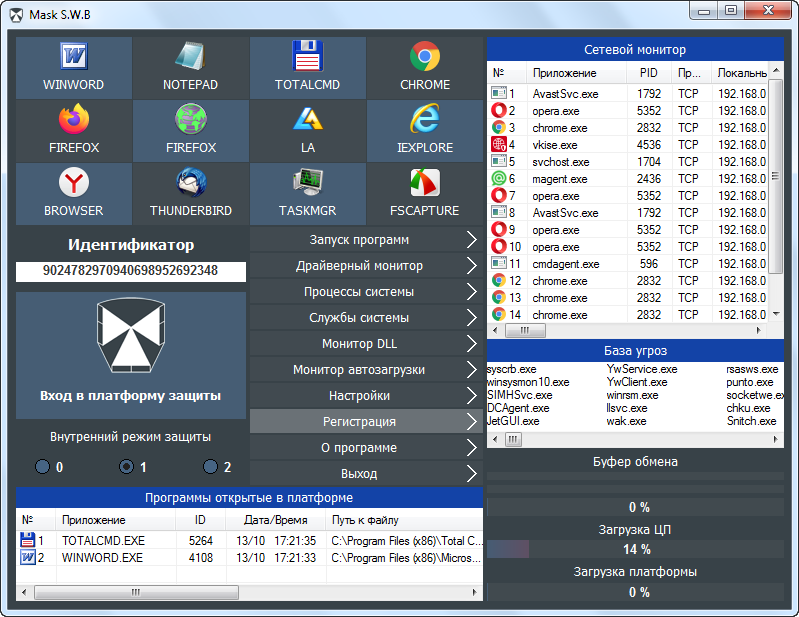Viewport: 799px width, 617px height.
Task: Click the Выход menu button
Action: point(359,474)
